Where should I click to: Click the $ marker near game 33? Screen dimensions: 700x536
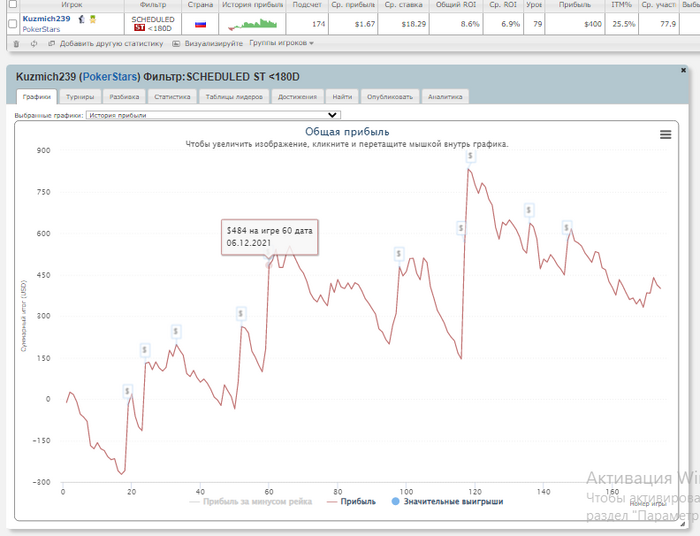(x=176, y=332)
